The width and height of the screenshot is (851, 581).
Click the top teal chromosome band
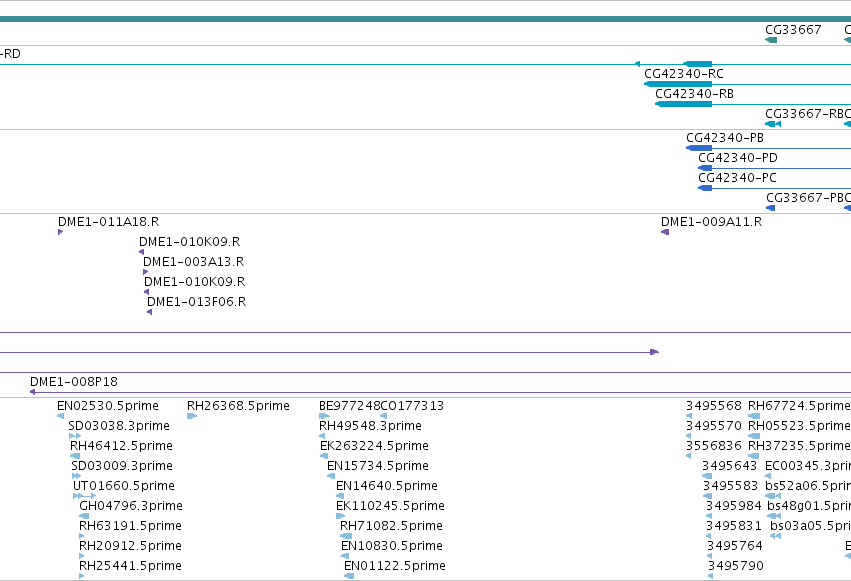tap(426, 19)
